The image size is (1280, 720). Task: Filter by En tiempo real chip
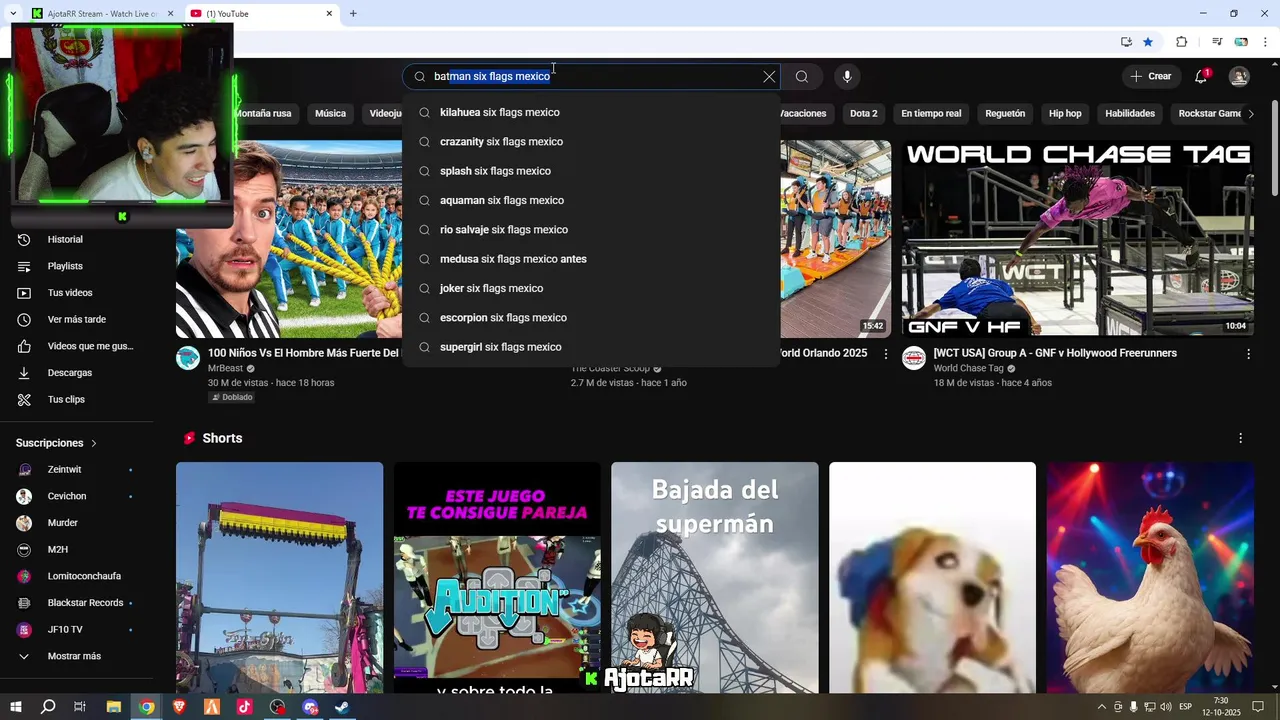tap(931, 114)
